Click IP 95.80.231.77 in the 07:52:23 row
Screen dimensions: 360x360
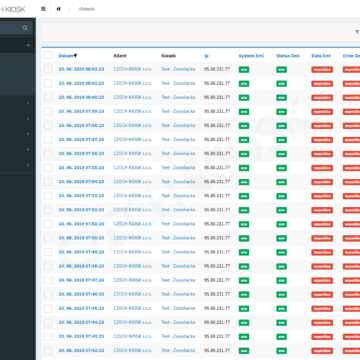pos(217,210)
